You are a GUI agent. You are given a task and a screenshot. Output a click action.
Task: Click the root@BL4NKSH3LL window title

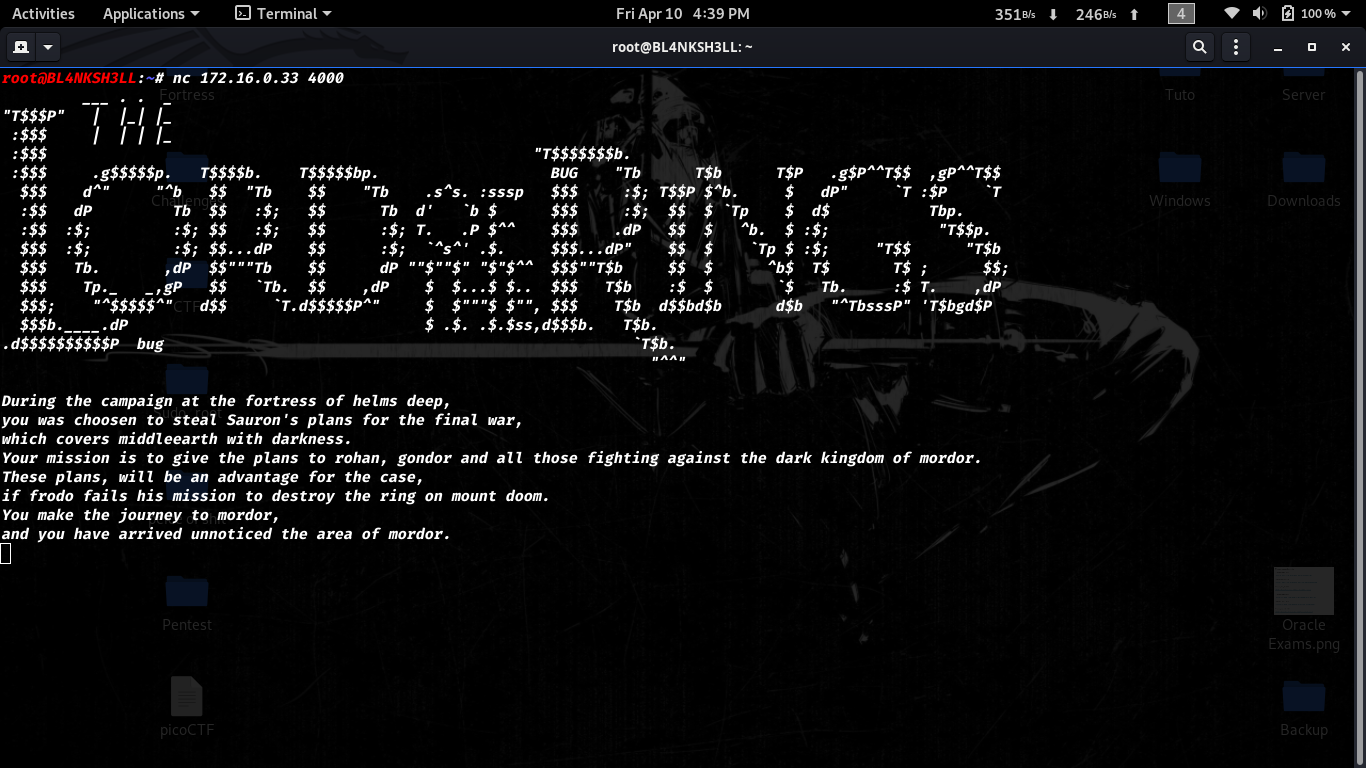682,47
